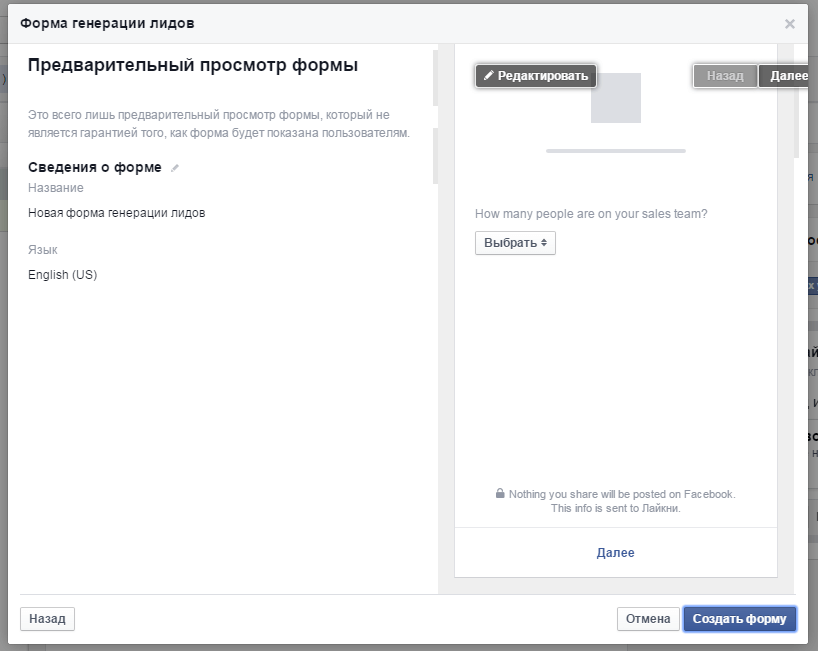The width and height of the screenshot is (818, 651).
Task: Click the Предварительный просмотр формы heading
Action: pyautogui.click(x=193, y=66)
